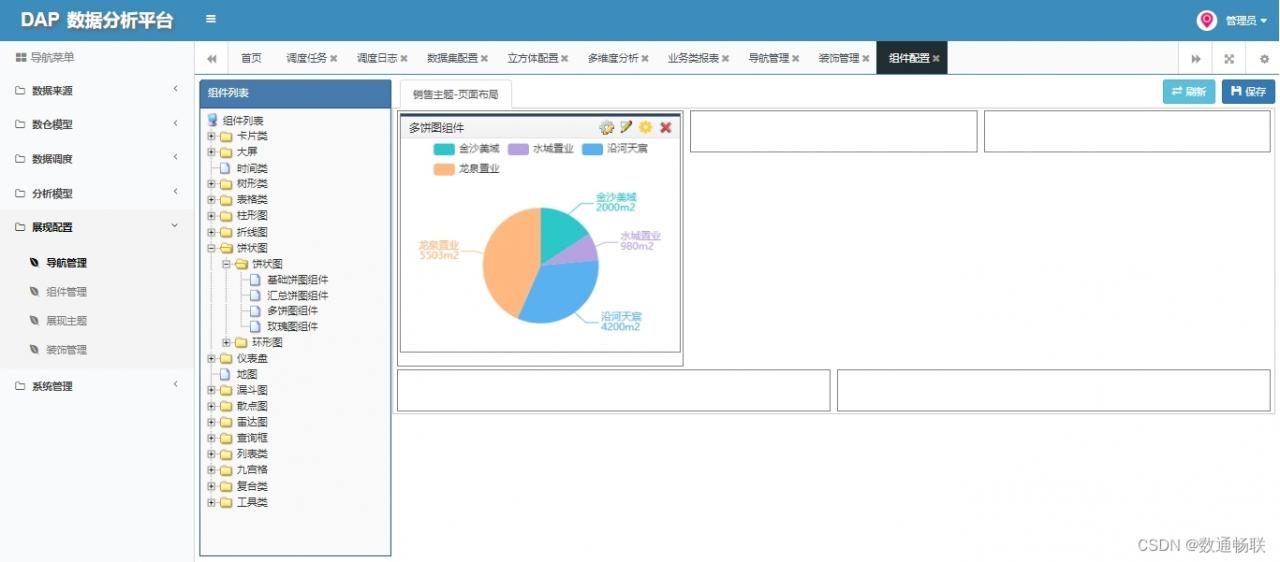Viewport: 1280px width, 562px height.
Task: Click tab bar back double-arrow icon
Action: 212,59
